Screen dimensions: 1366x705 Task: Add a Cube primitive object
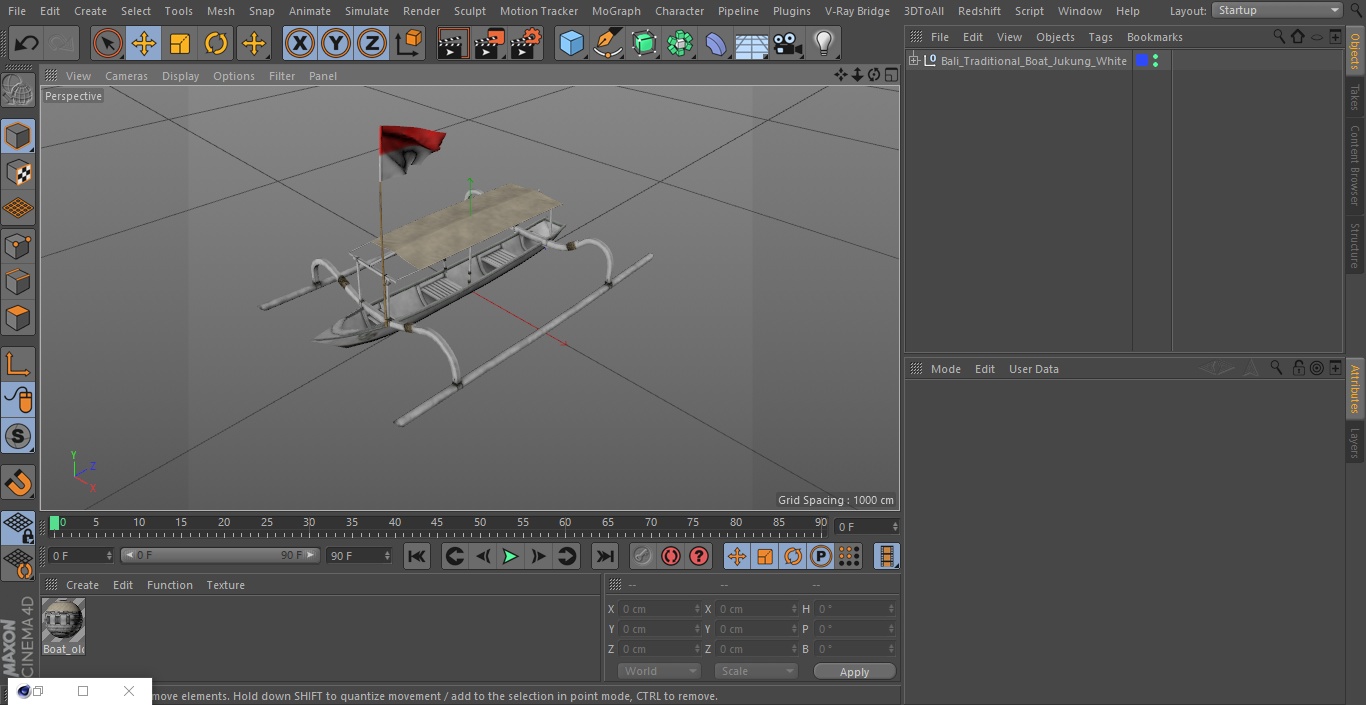coord(571,43)
